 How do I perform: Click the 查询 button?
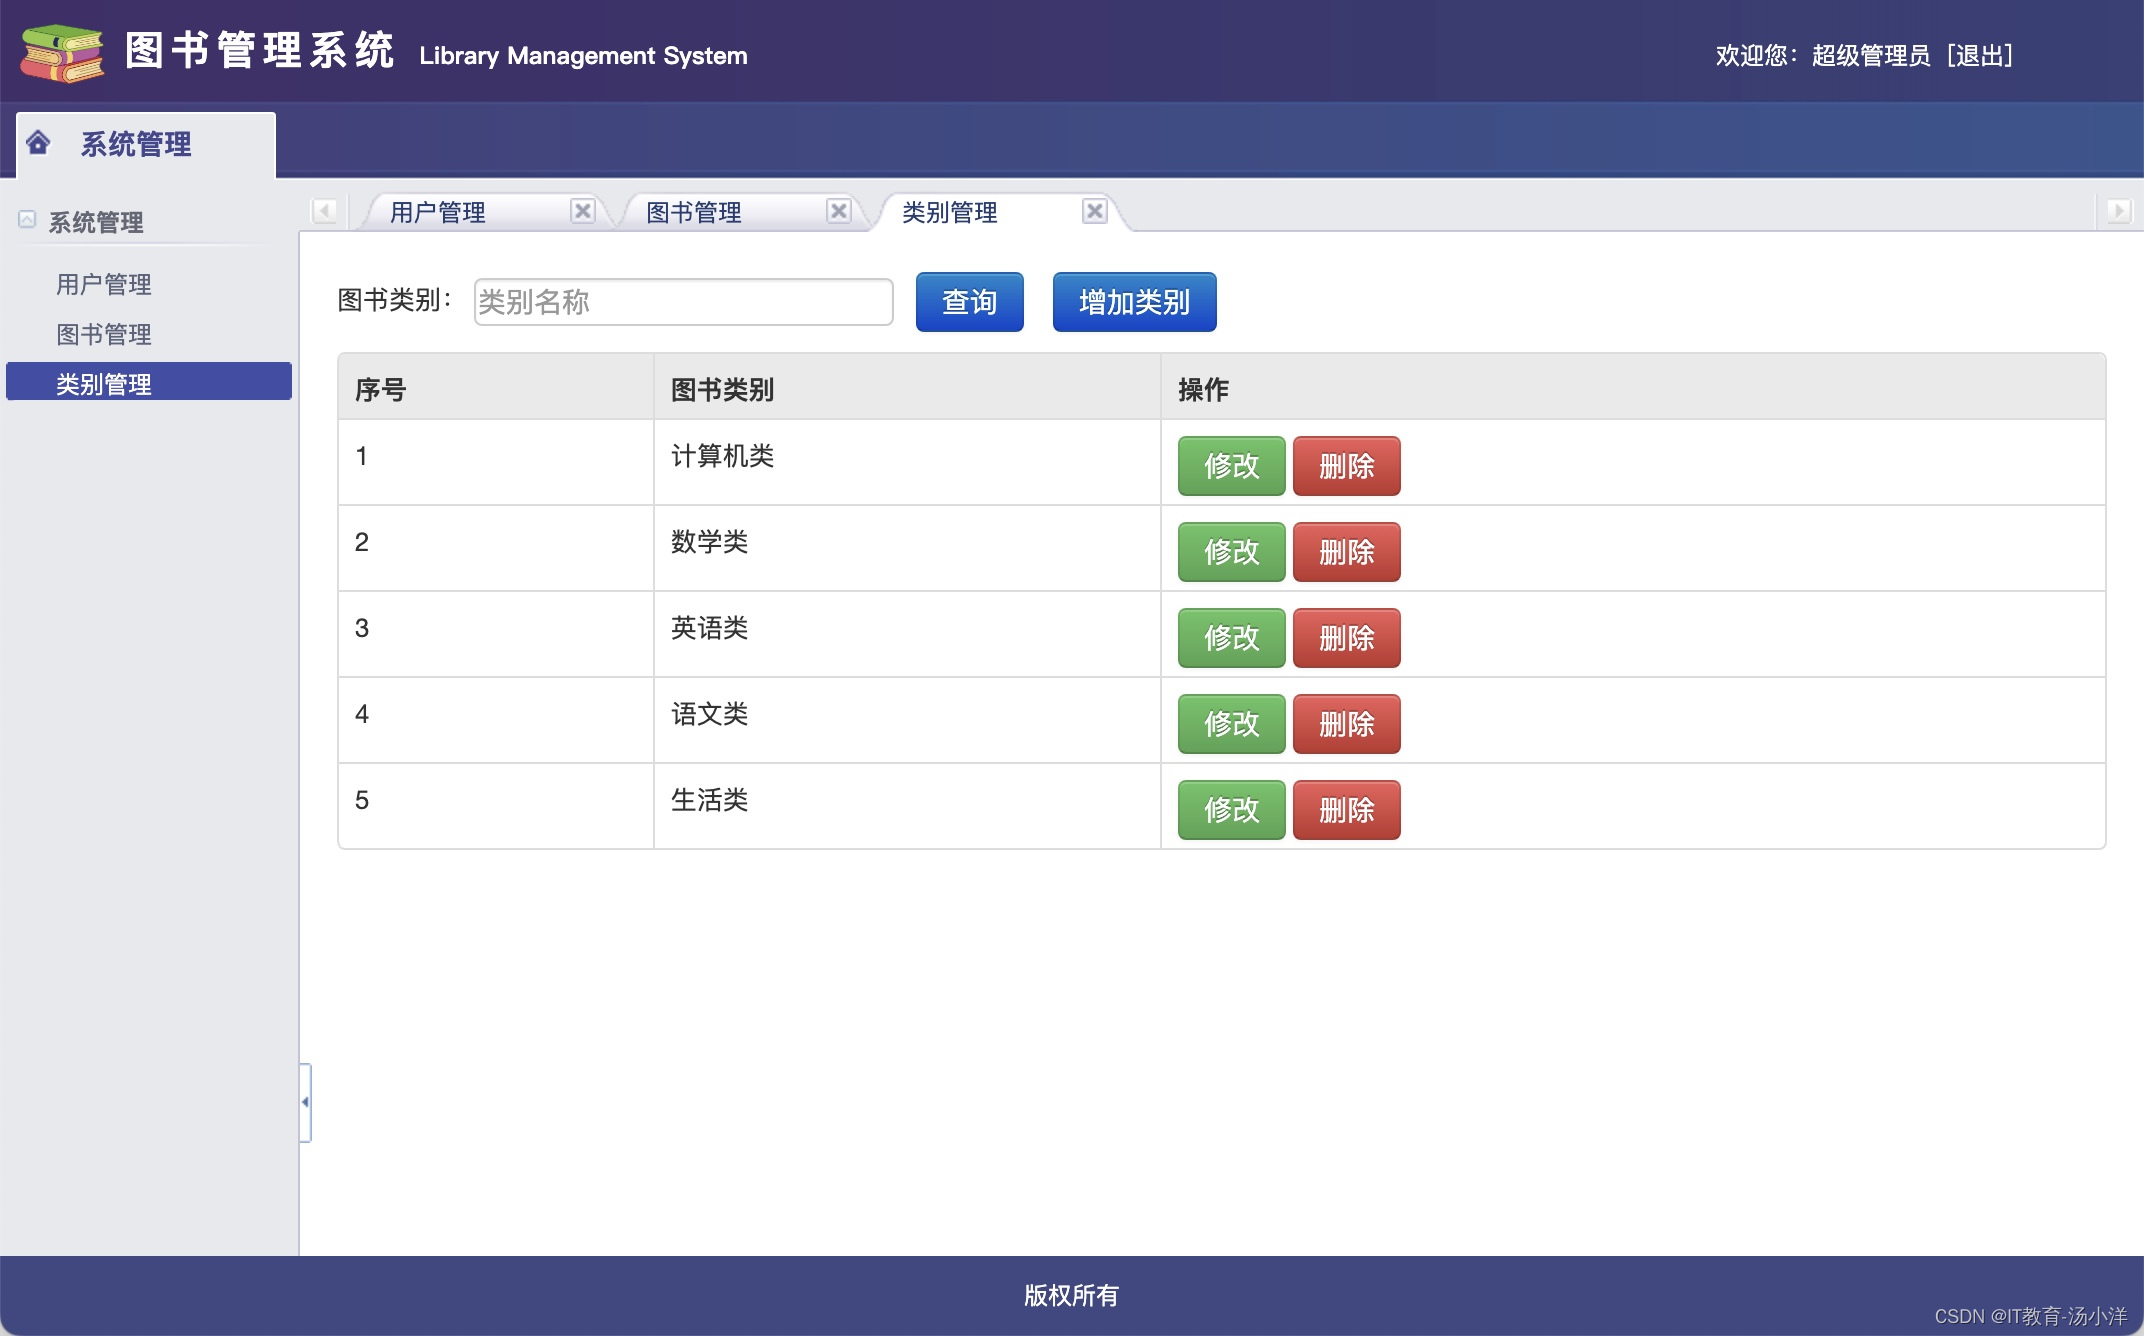[x=970, y=302]
